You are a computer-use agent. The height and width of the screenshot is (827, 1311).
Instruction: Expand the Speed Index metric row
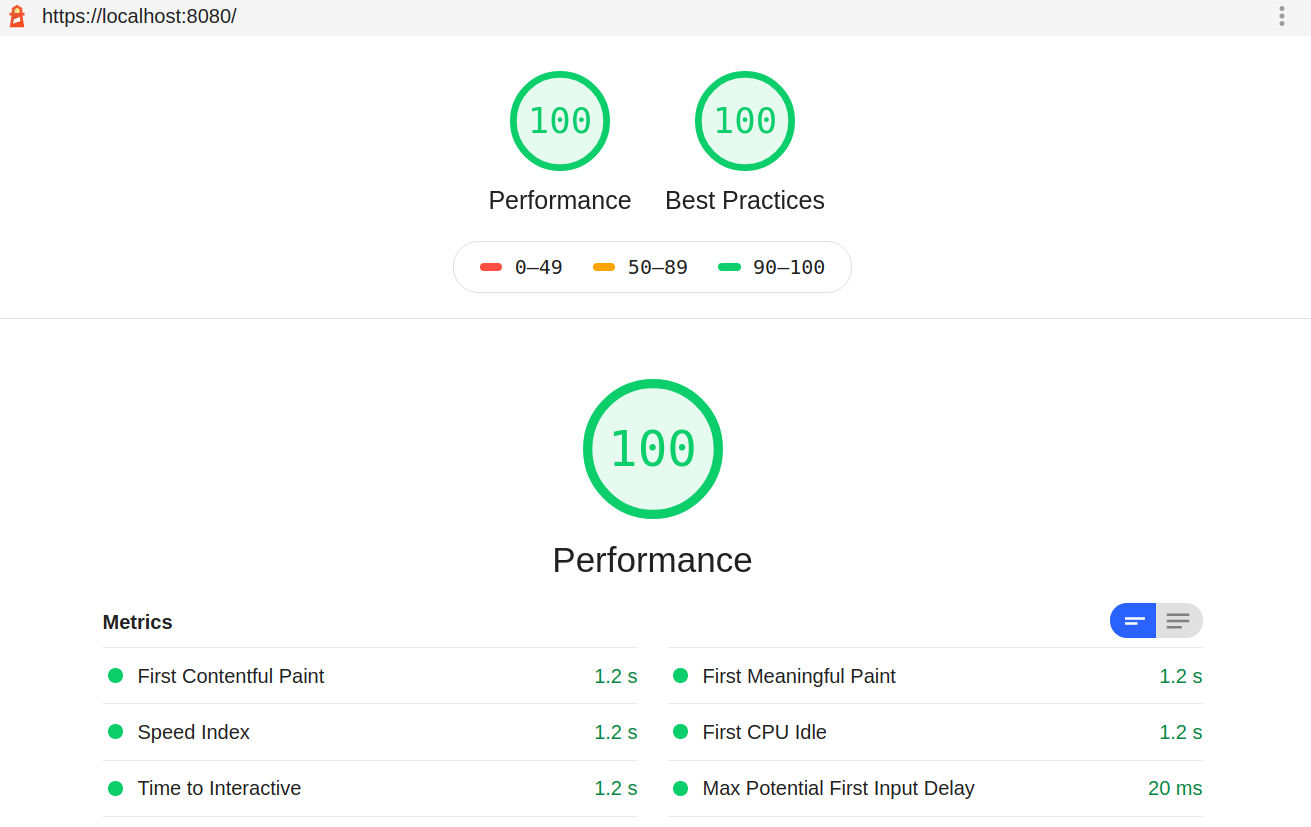coord(194,732)
